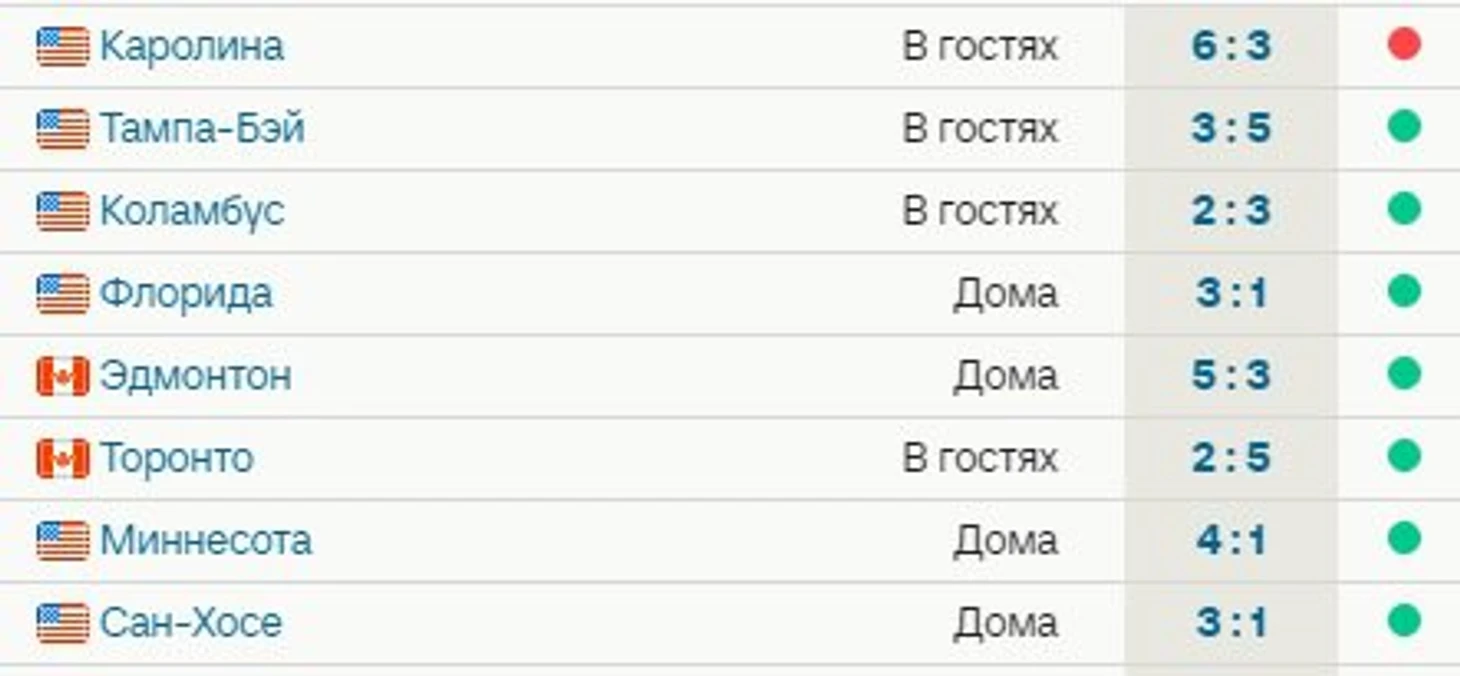
Task: Open the Эдмонтон team link
Action: tap(195, 376)
